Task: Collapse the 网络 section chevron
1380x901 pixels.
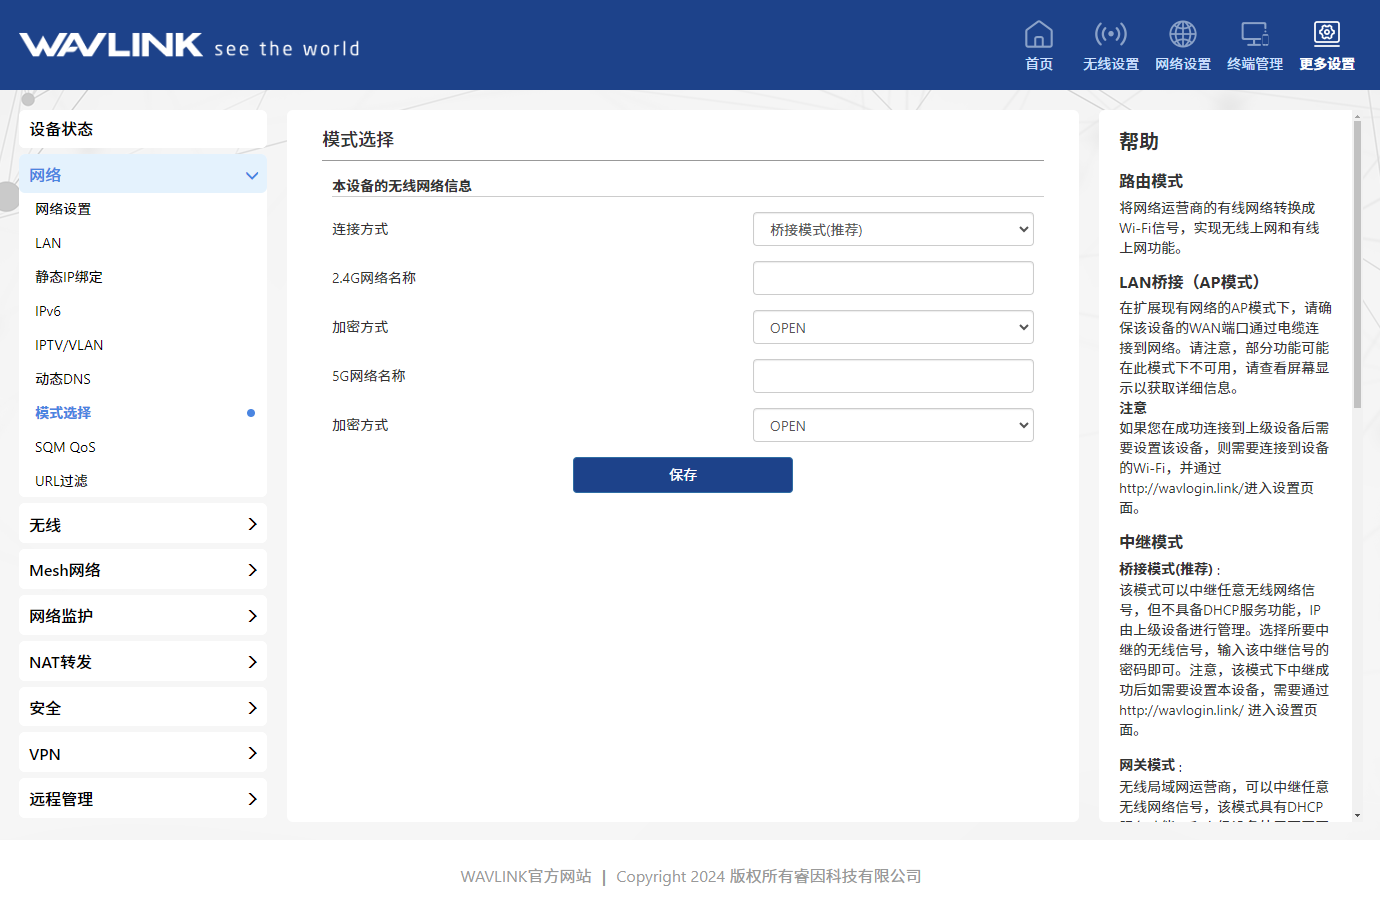Action: pyautogui.click(x=251, y=176)
